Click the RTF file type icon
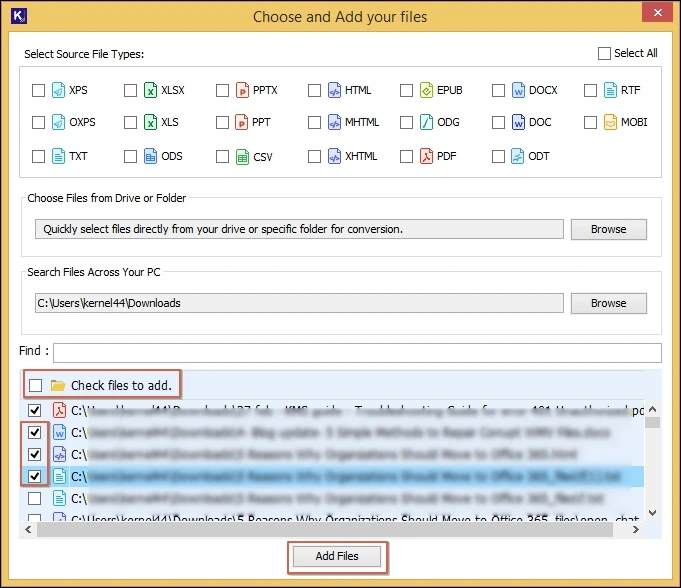681x588 pixels. click(610, 90)
